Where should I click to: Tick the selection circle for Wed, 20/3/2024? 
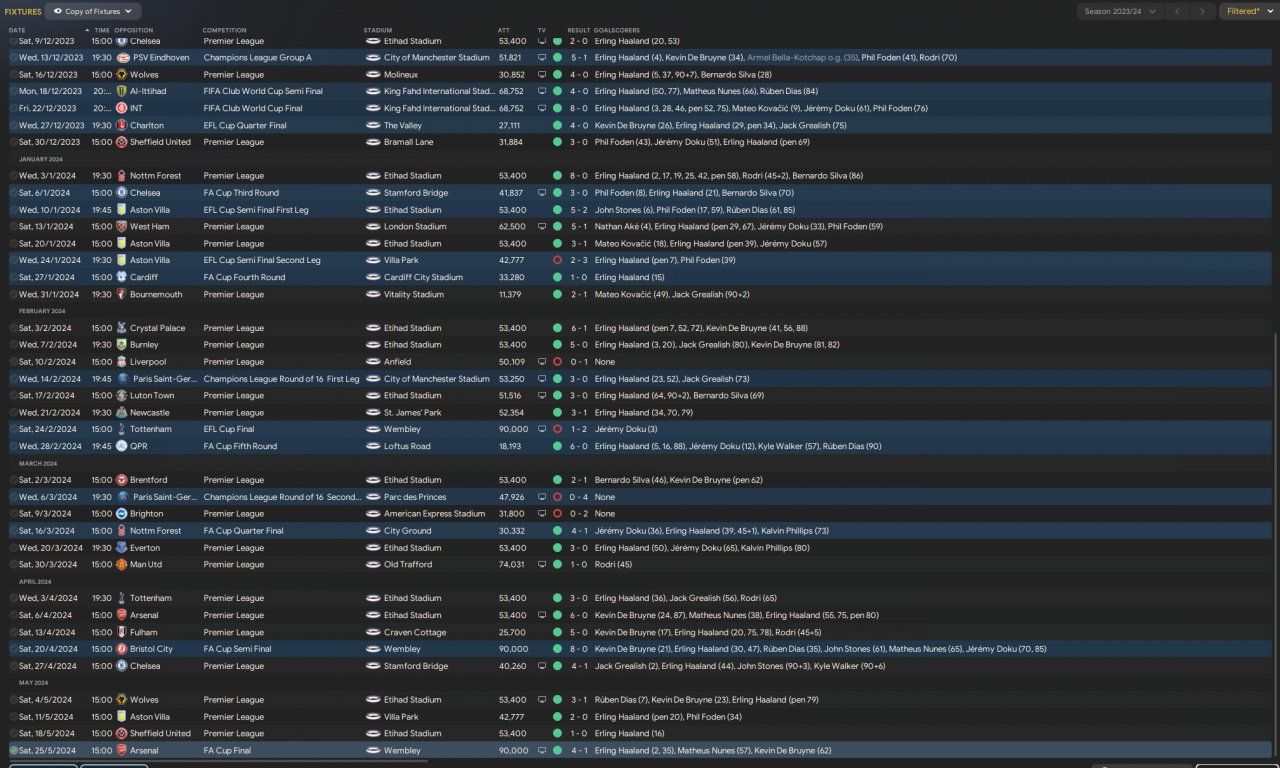coord(14,548)
